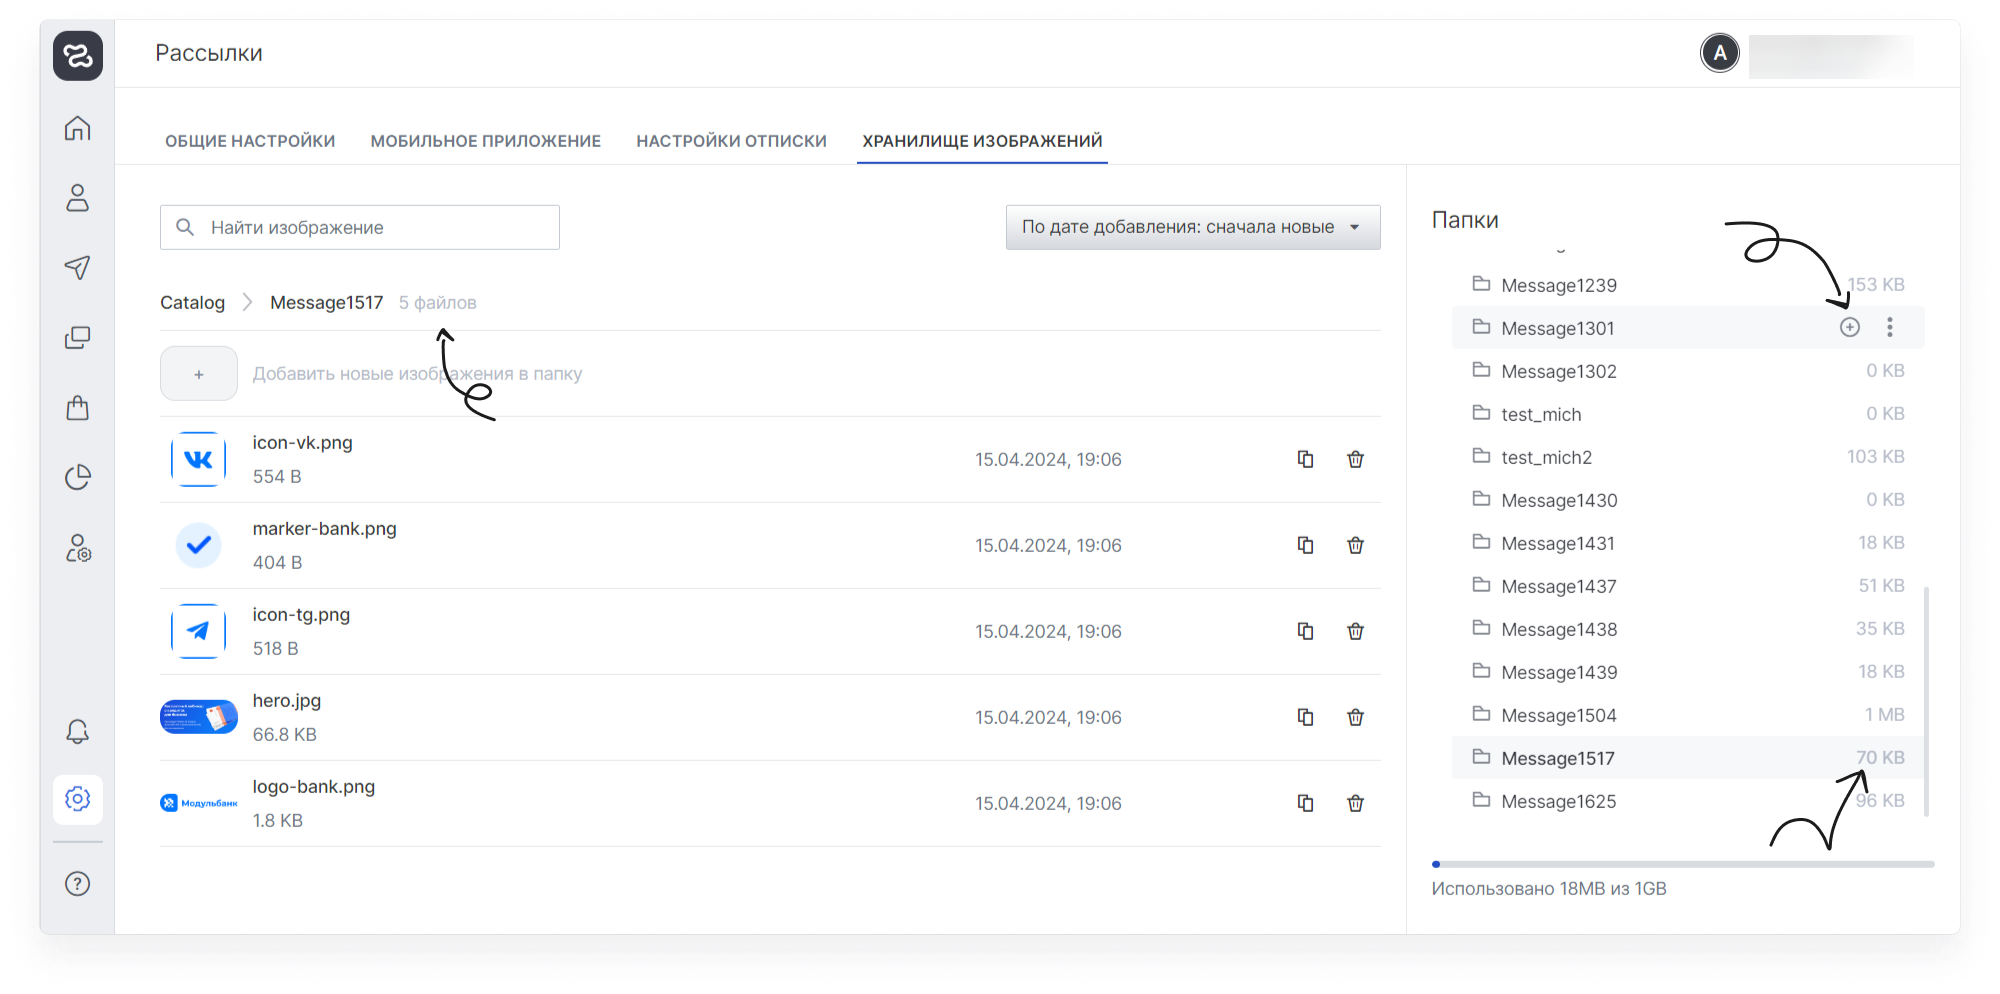Click the date in the marker-bank.png row
2000x994 pixels.
coord(1048,545)
